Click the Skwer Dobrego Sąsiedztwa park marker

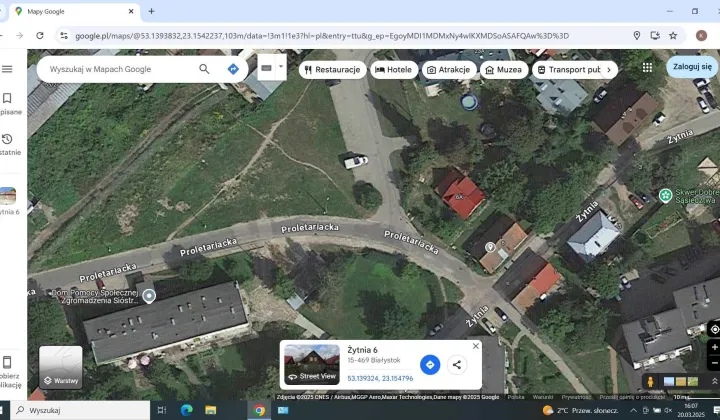pyautogui.click(x=665, y=196)
